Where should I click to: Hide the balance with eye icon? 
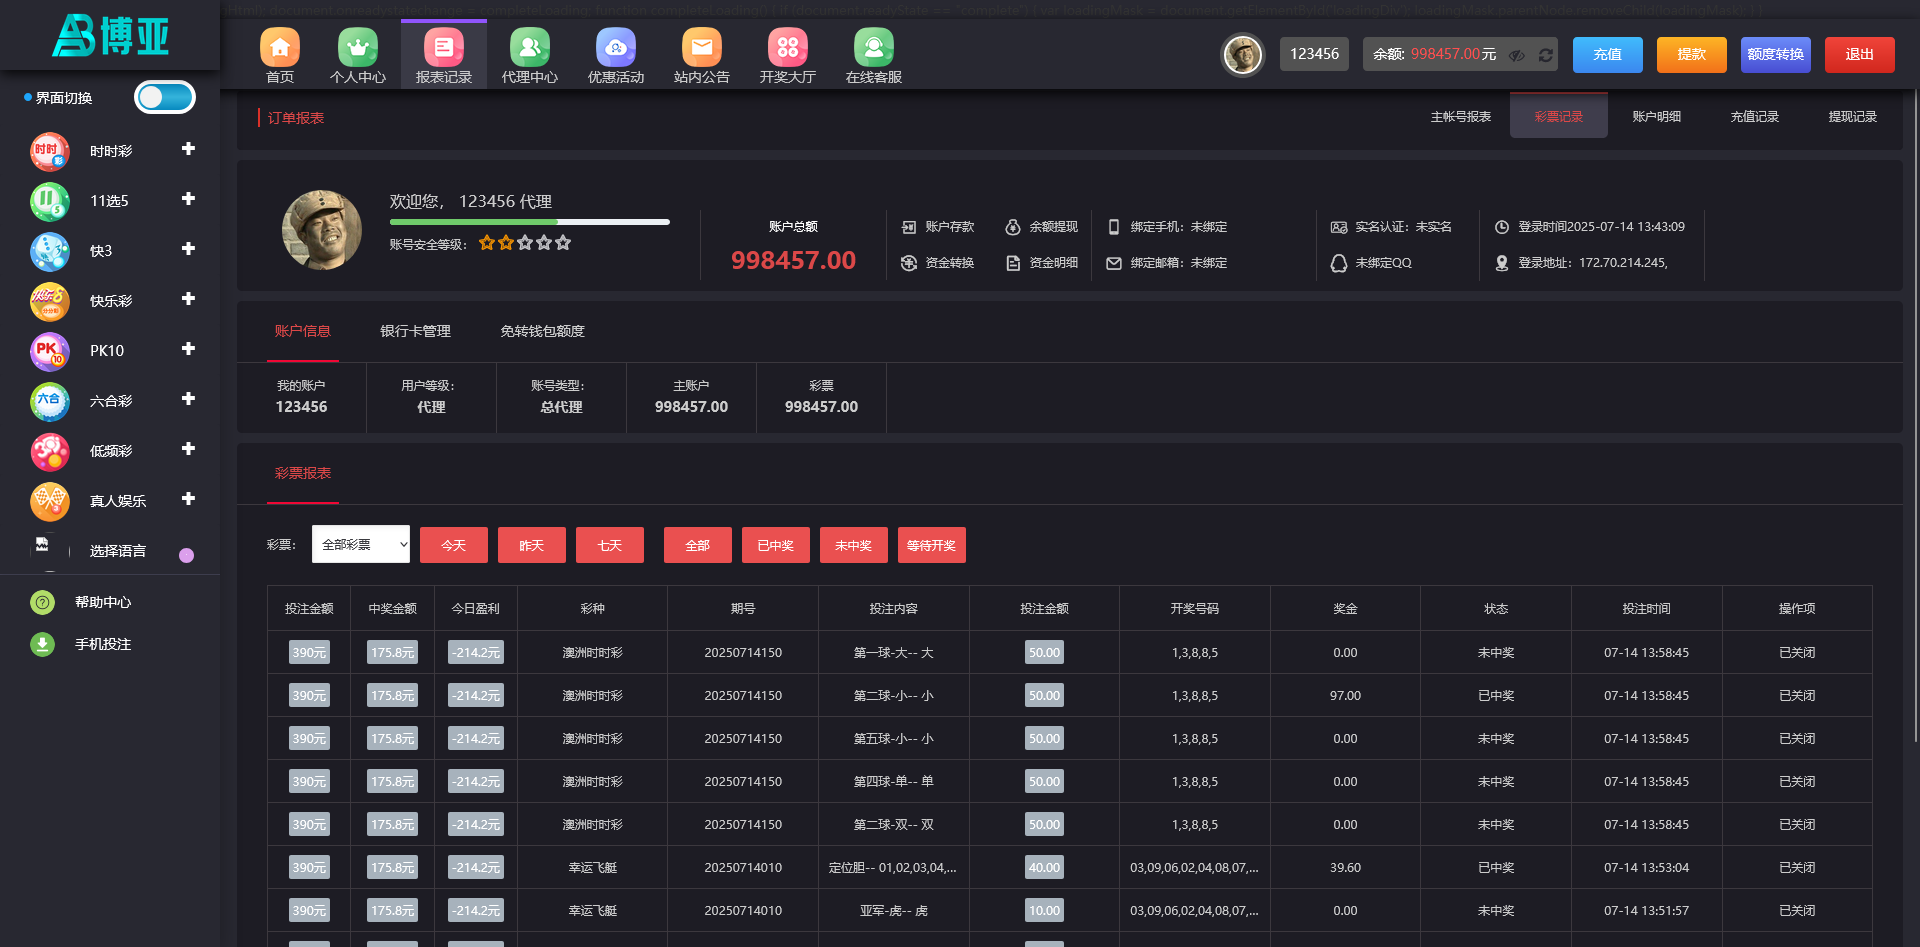(1517, 55)
